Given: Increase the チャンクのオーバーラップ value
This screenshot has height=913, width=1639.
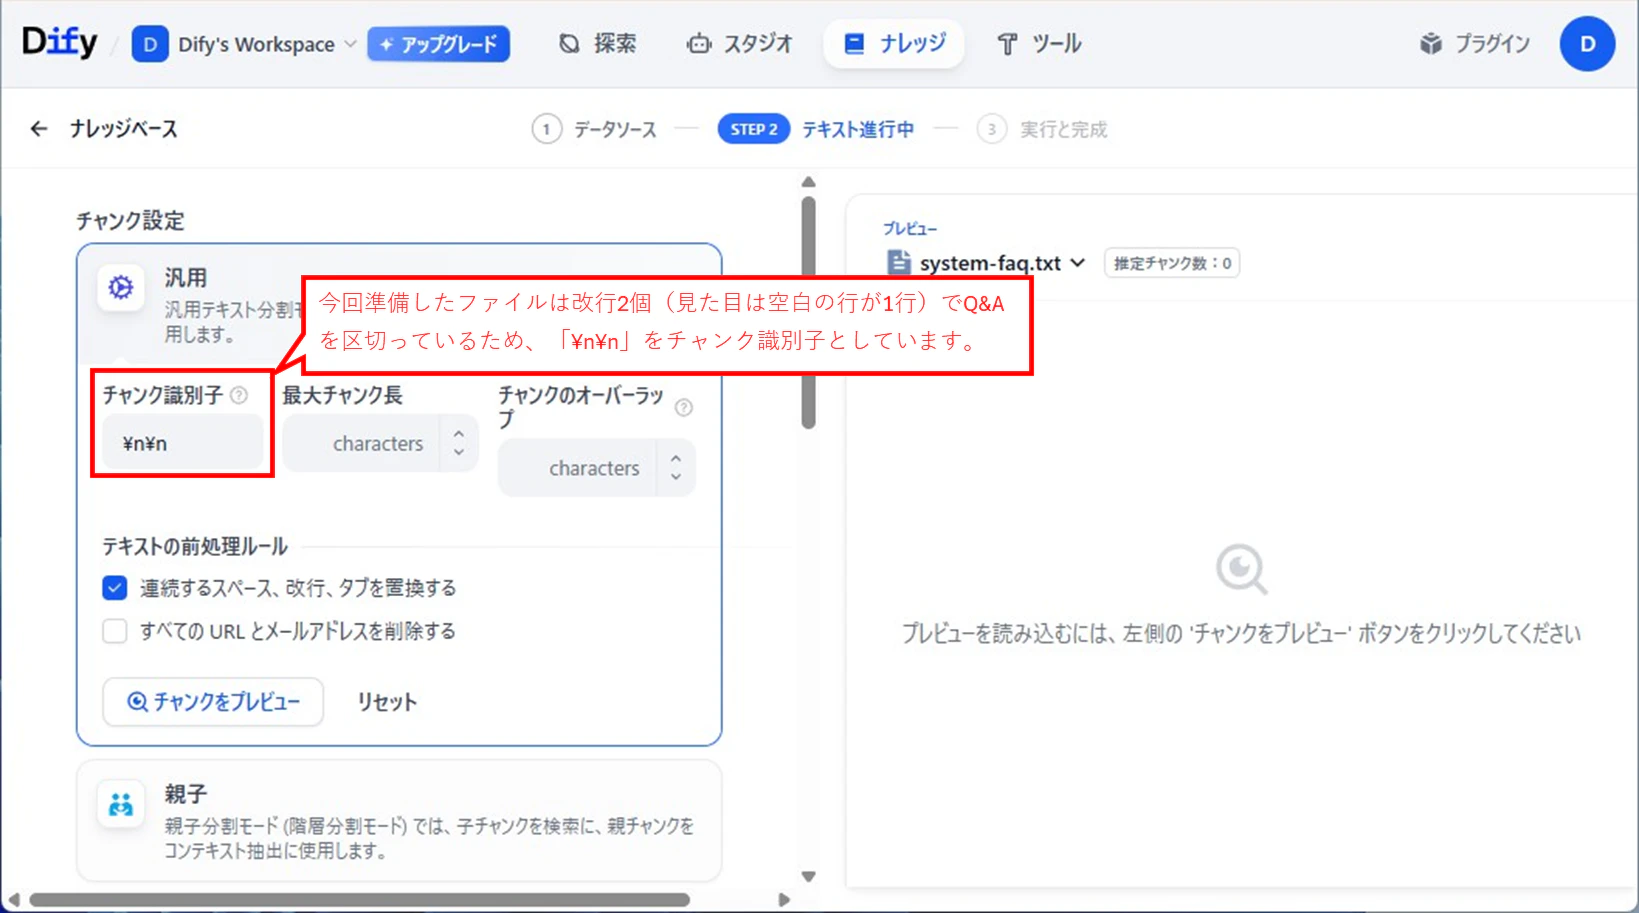Looking at the screenshot, I should (x=676, y=459).
